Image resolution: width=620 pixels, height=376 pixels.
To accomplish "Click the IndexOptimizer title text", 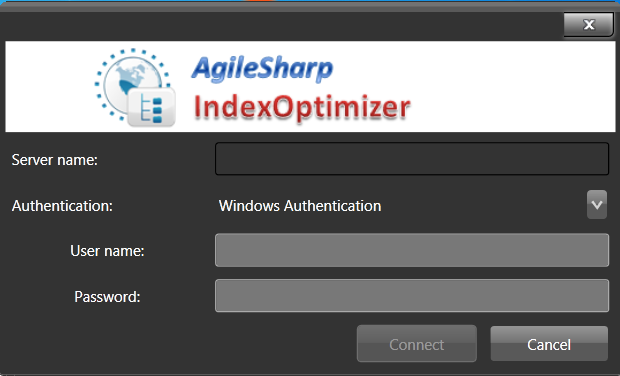I will click(x=302, y=108).
